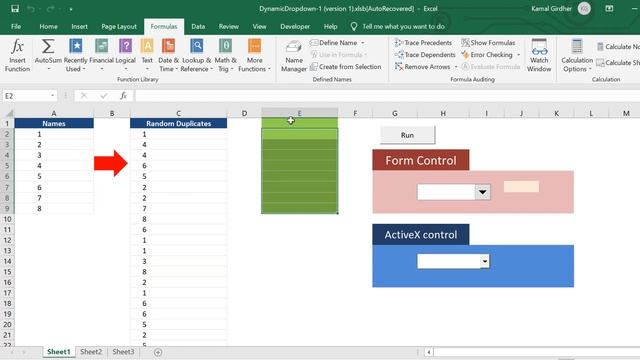Screen dimensions: 640x360
Task: Click the Name Box showing E2
Action: click(25, 96)
